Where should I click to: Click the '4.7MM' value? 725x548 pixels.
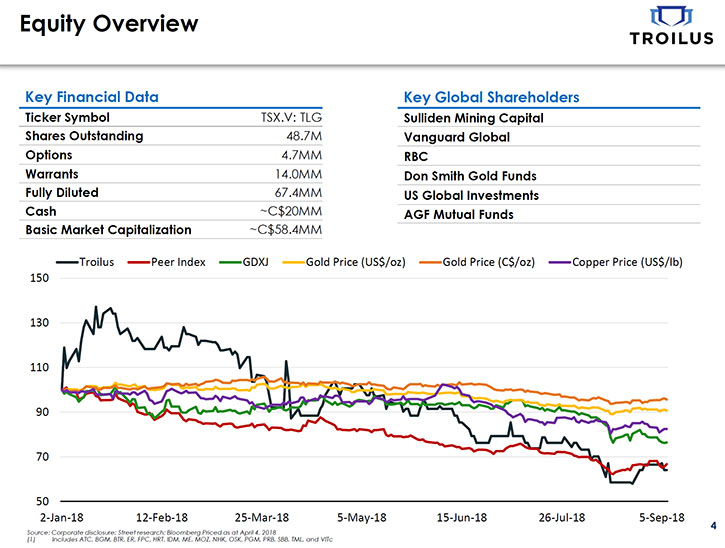click(x=301, y=155)
